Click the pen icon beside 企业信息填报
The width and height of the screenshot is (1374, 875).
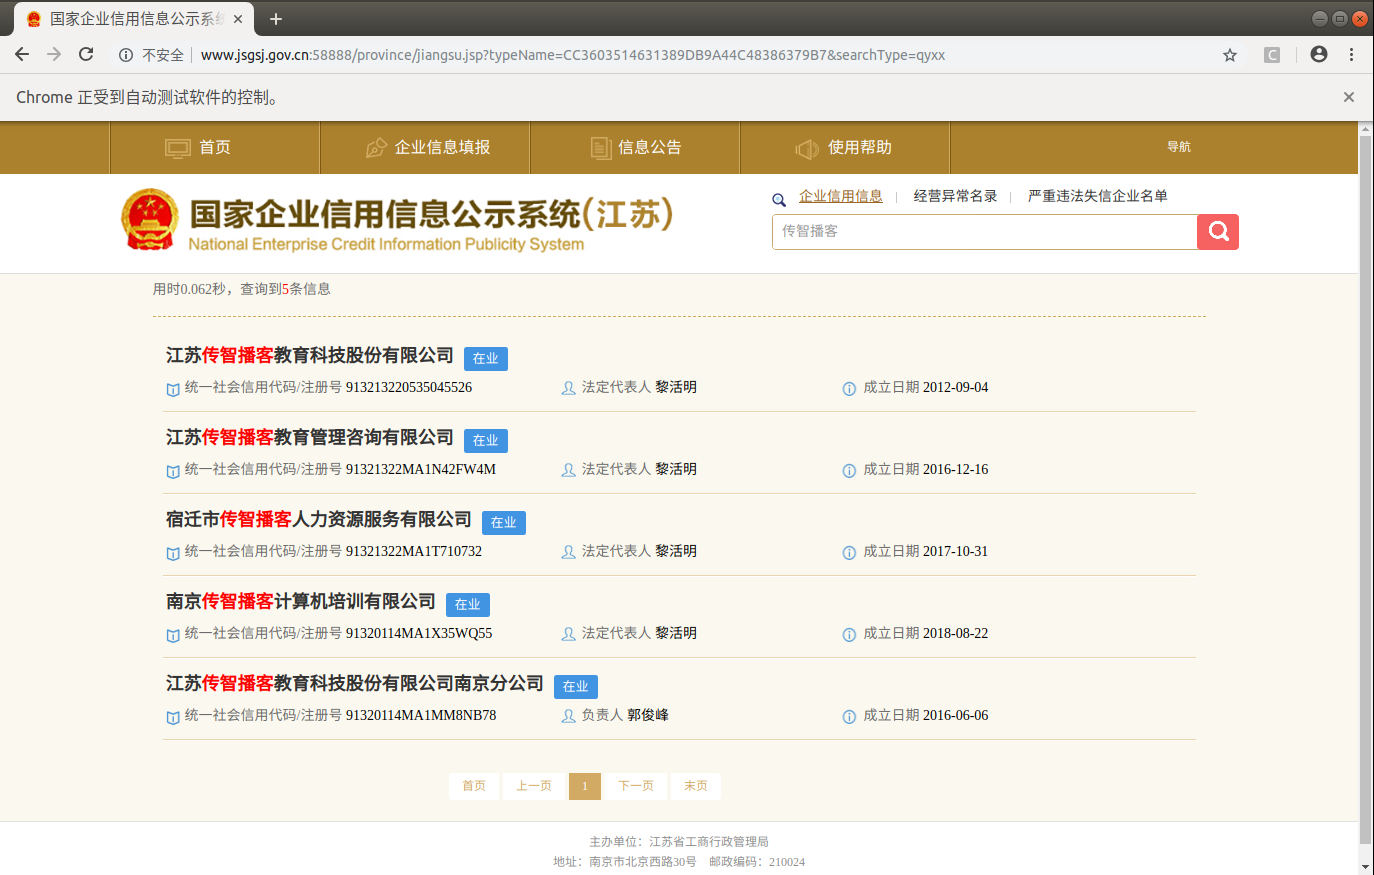(376, 148)
